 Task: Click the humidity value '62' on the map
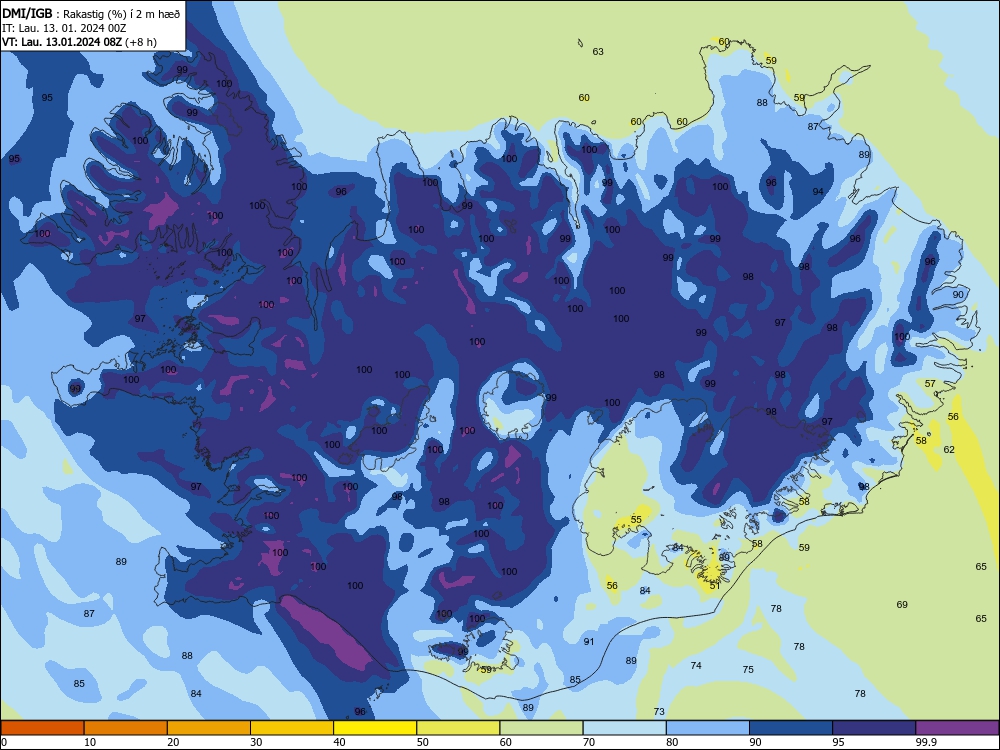[x=949, y=450]
